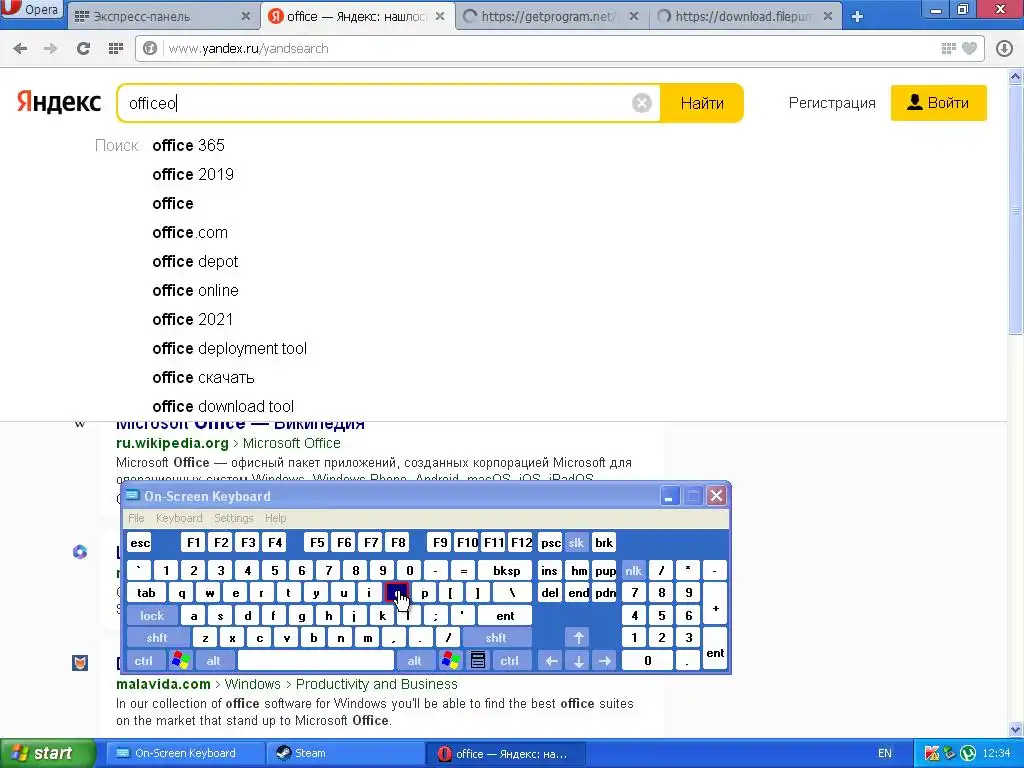Toggle left 'alt' key on On-Screen Keyboard
Screen dimensions: 1024x768
[214, 661]
